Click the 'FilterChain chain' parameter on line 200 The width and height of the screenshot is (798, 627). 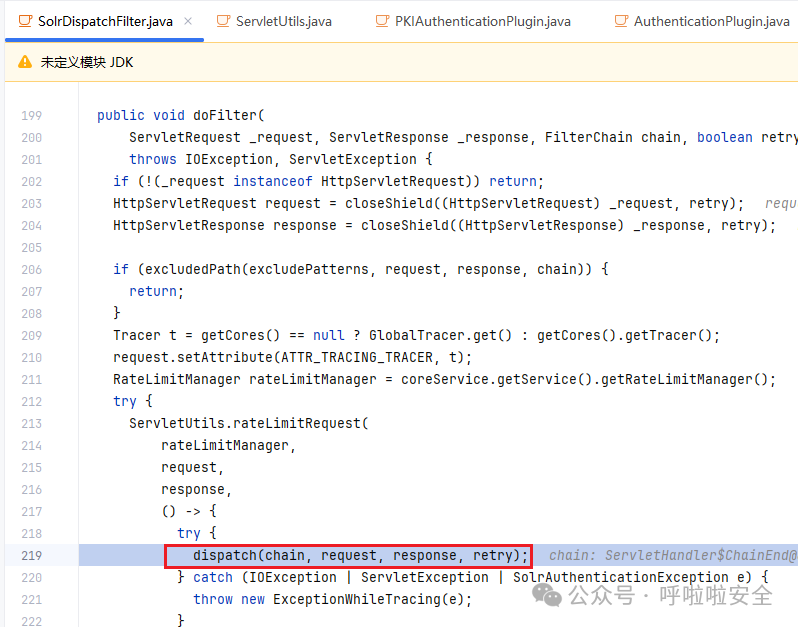613,137
